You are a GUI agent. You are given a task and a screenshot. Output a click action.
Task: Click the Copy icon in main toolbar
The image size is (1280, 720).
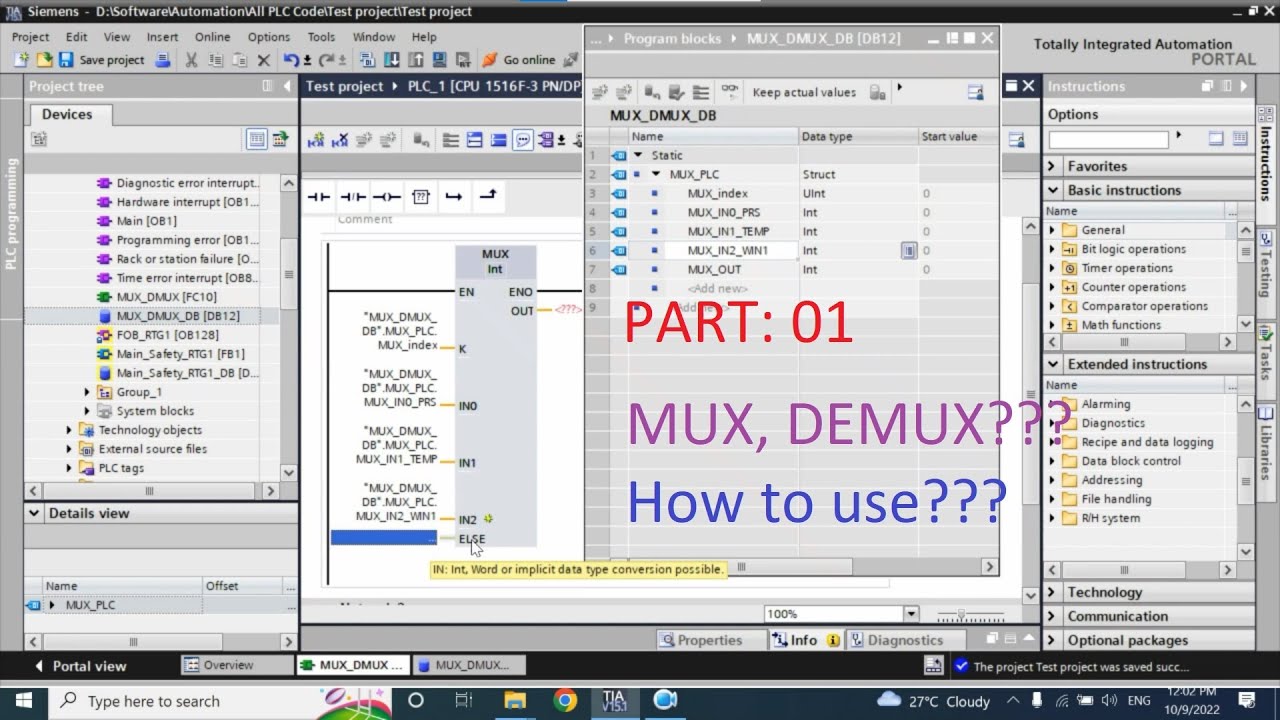click(216, 60)
